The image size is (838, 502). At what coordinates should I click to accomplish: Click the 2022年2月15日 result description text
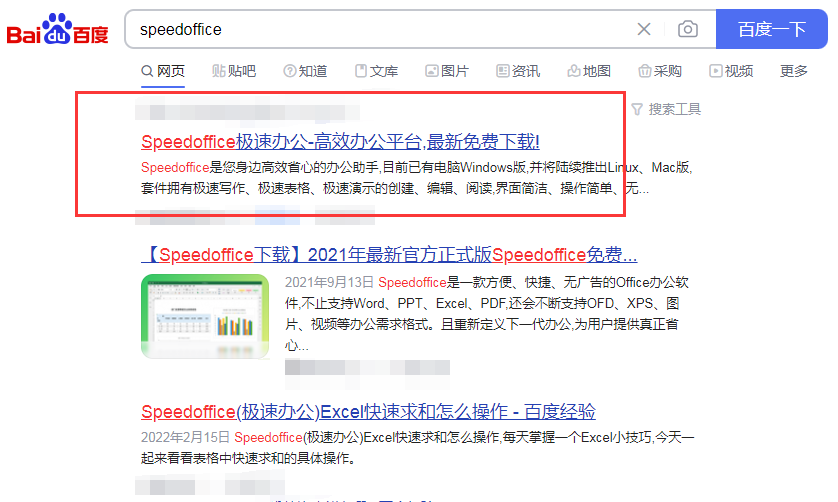(417, 448)
